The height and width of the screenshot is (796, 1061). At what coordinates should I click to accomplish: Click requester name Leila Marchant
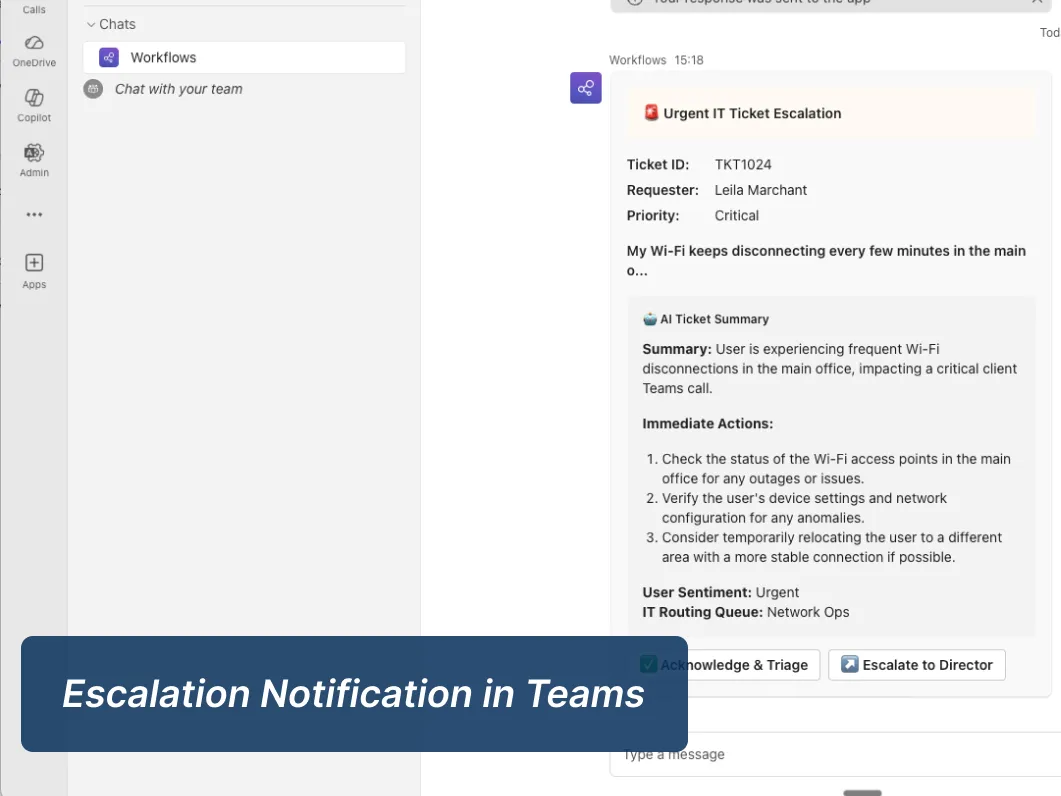click(x=761, y=190)
